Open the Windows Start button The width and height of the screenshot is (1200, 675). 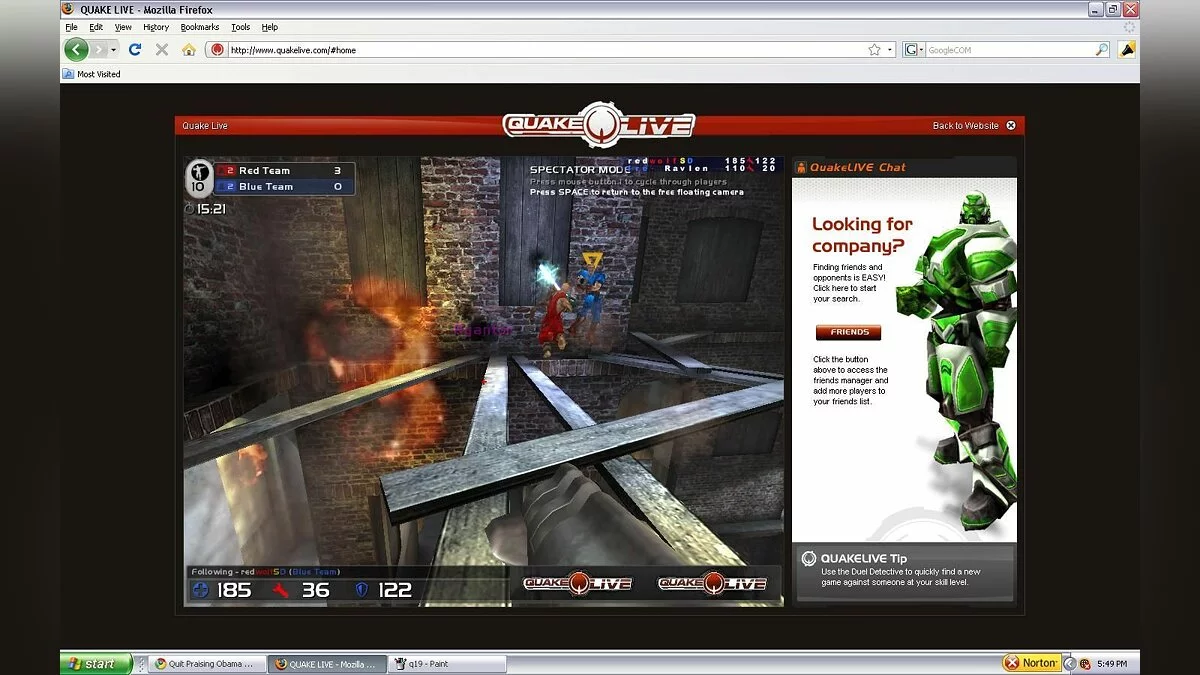coord(96,663)
